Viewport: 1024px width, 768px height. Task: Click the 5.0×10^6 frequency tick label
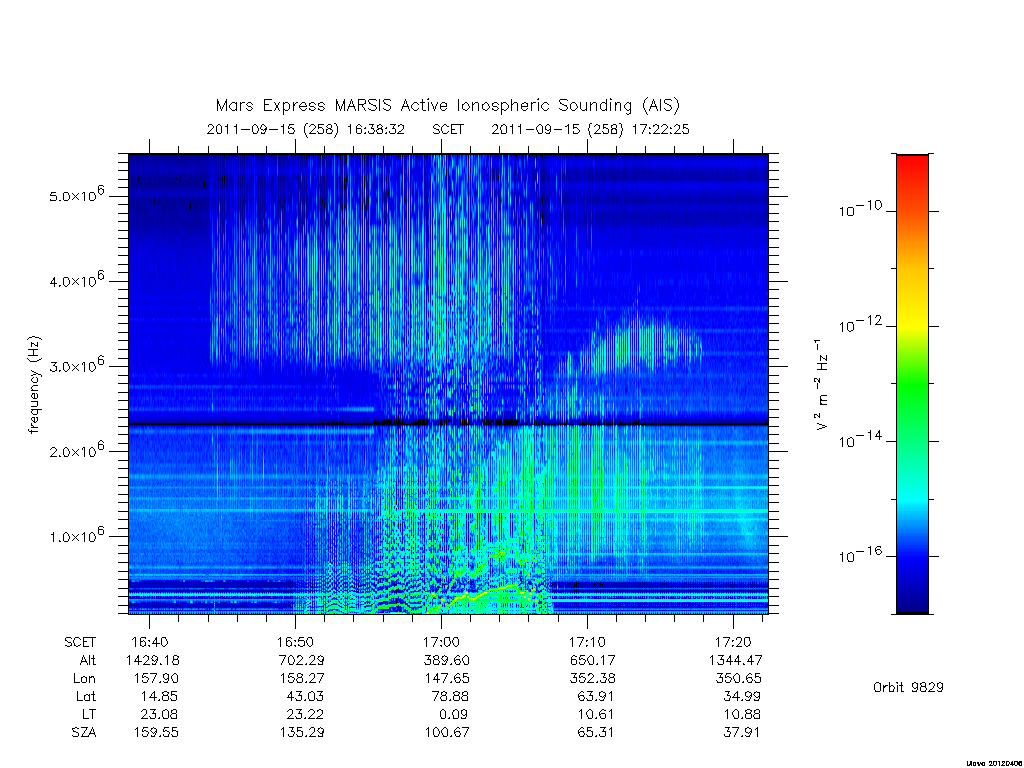[76, 195]
